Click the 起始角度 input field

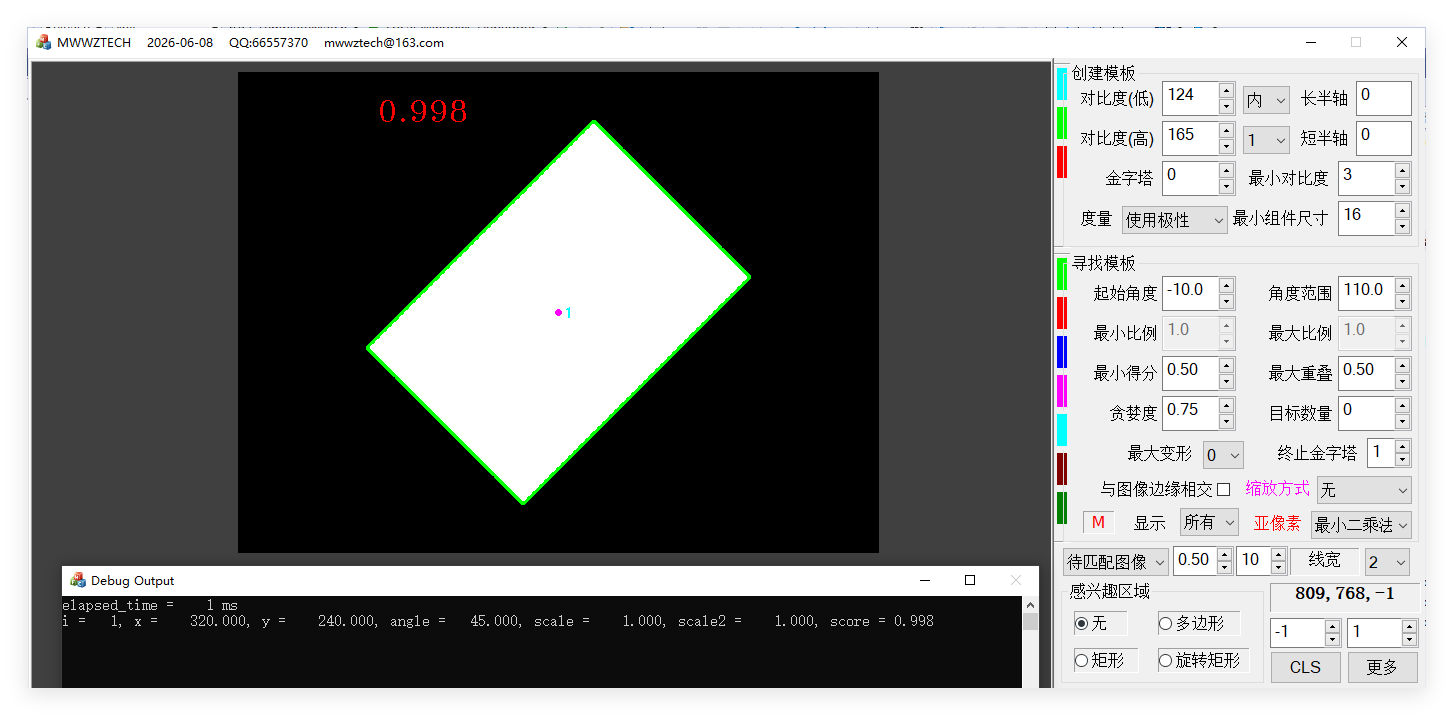(x=1190, y=293)
